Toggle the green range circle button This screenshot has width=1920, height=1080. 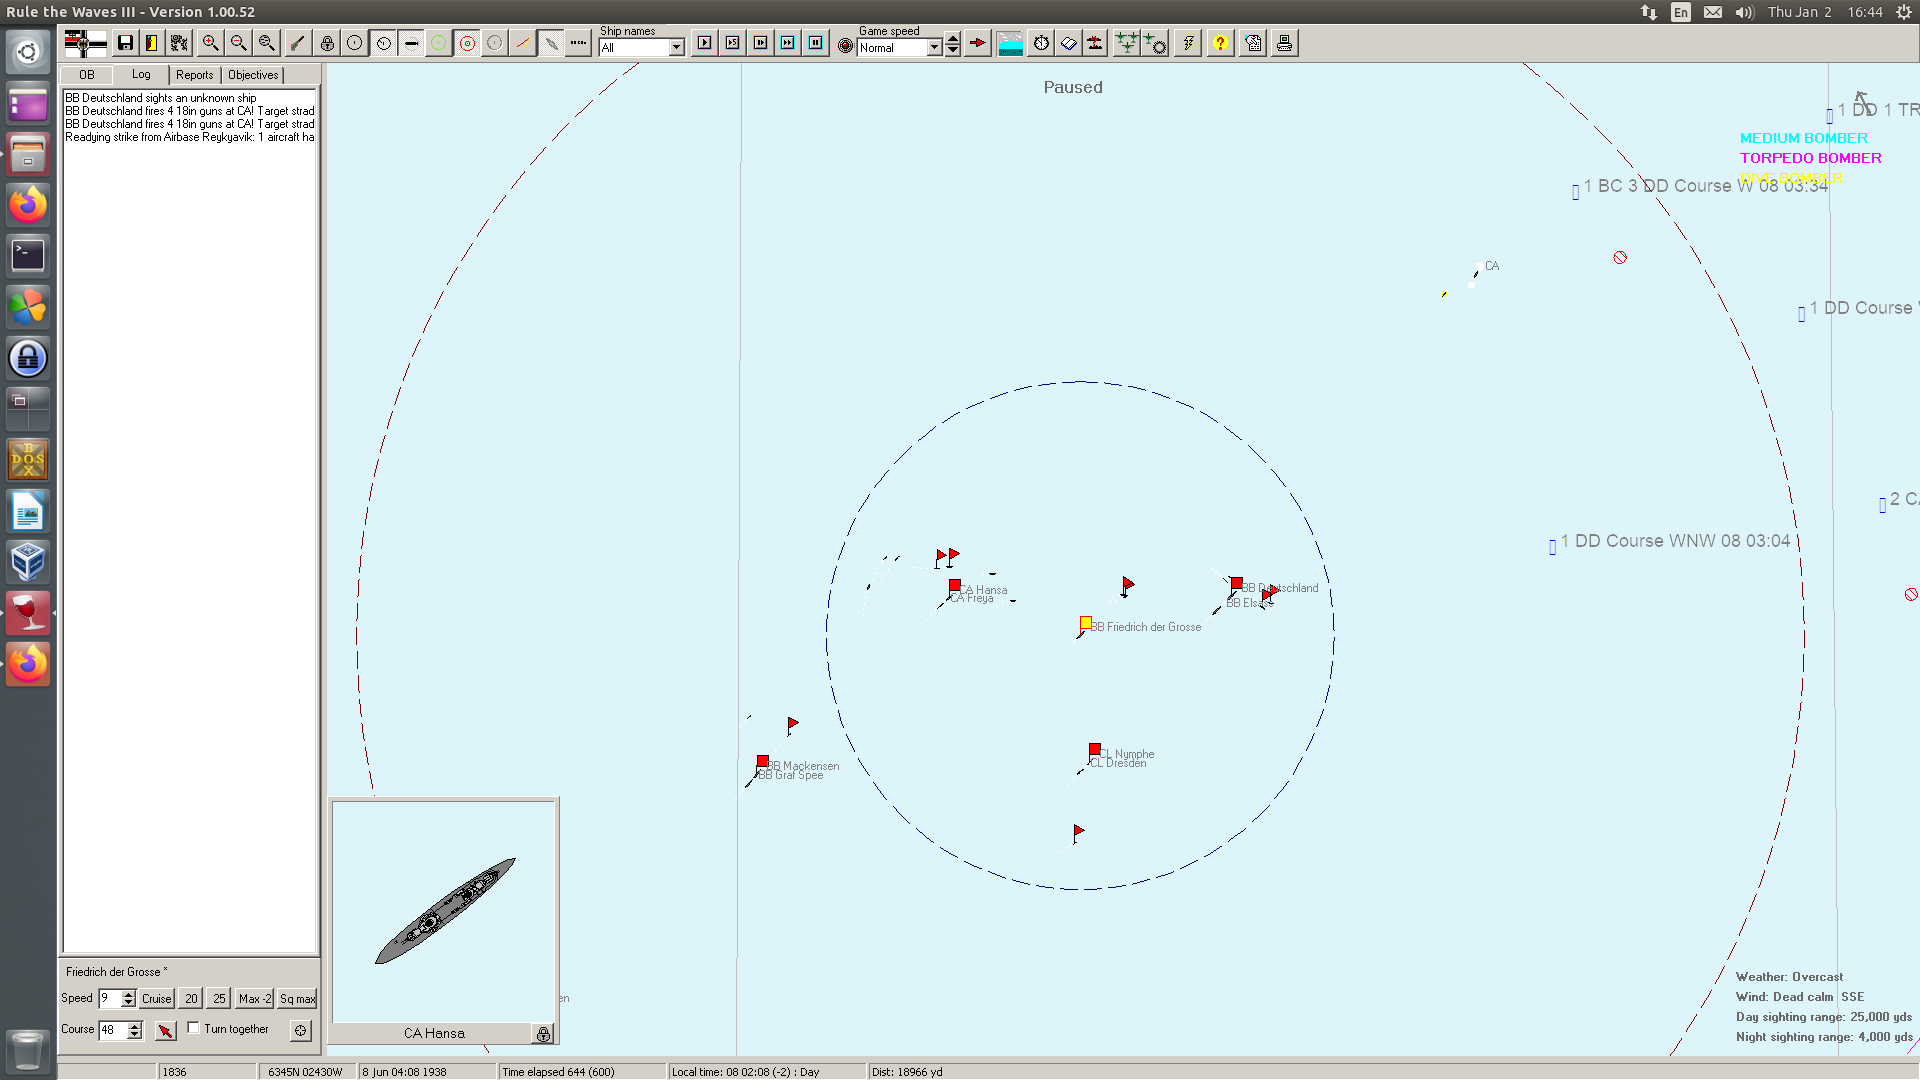tap(439, 43)
